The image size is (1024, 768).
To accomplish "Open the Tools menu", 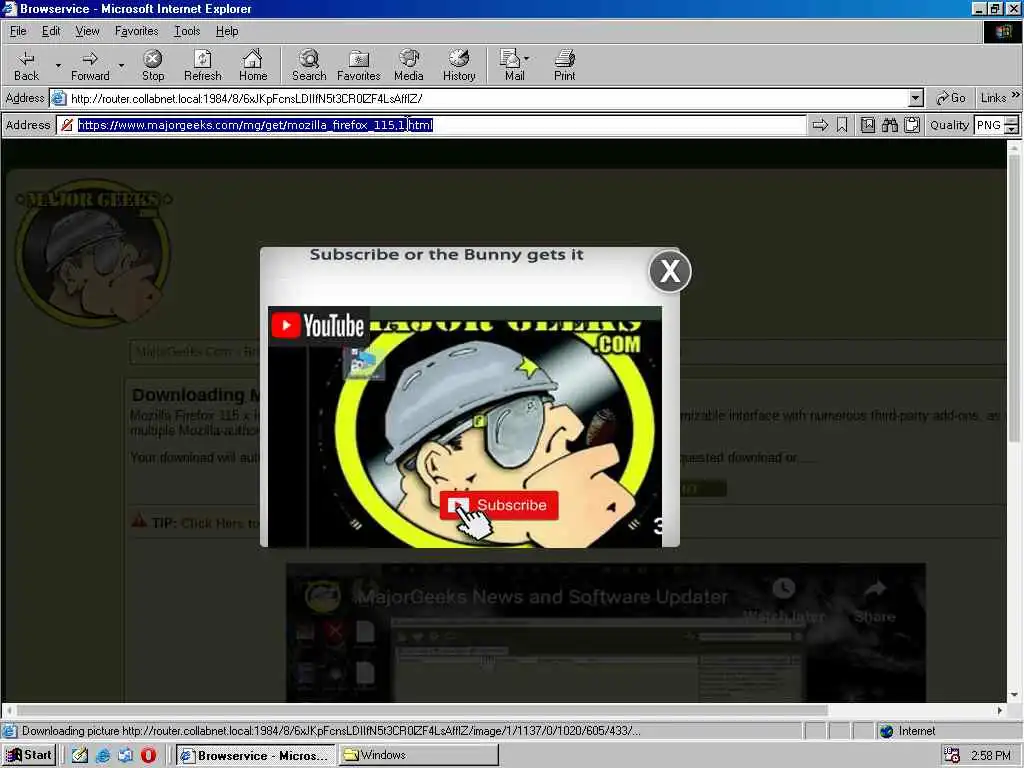I will [x=187, y=31].
